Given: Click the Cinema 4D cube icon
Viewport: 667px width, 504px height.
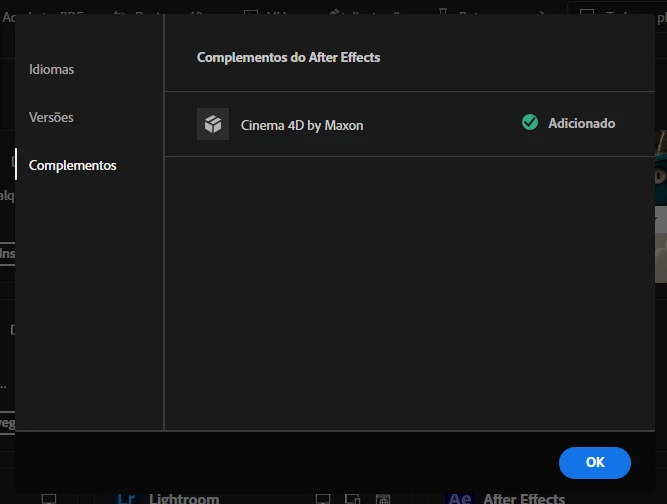Looking at the screenshot, I should point(213,124).
